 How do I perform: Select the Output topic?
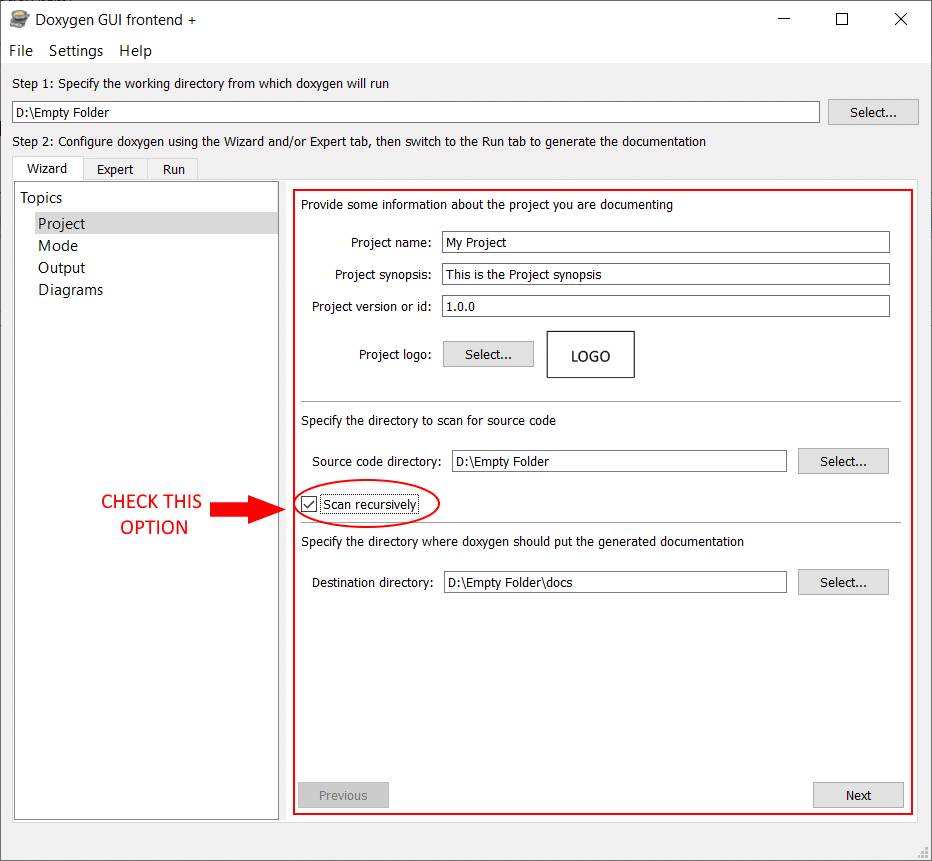pos(61,267)
